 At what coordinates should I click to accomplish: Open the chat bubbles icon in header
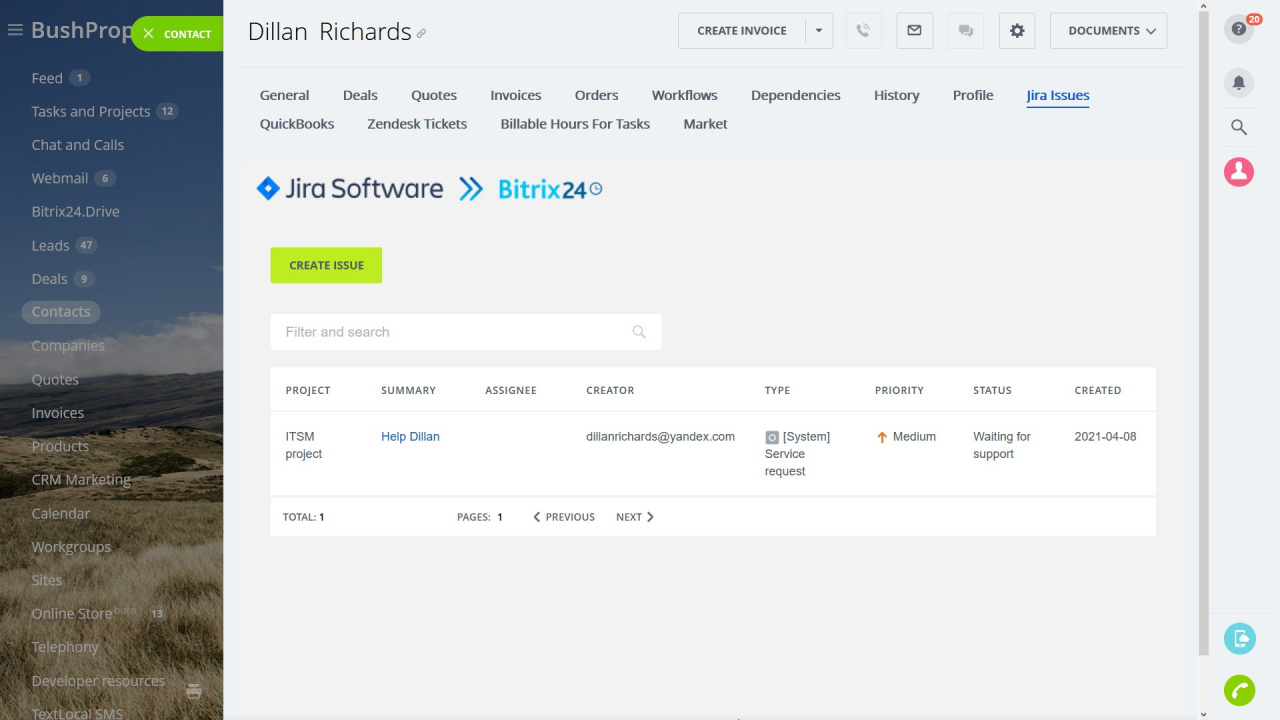pyautogui.click(x=966, y=31)
